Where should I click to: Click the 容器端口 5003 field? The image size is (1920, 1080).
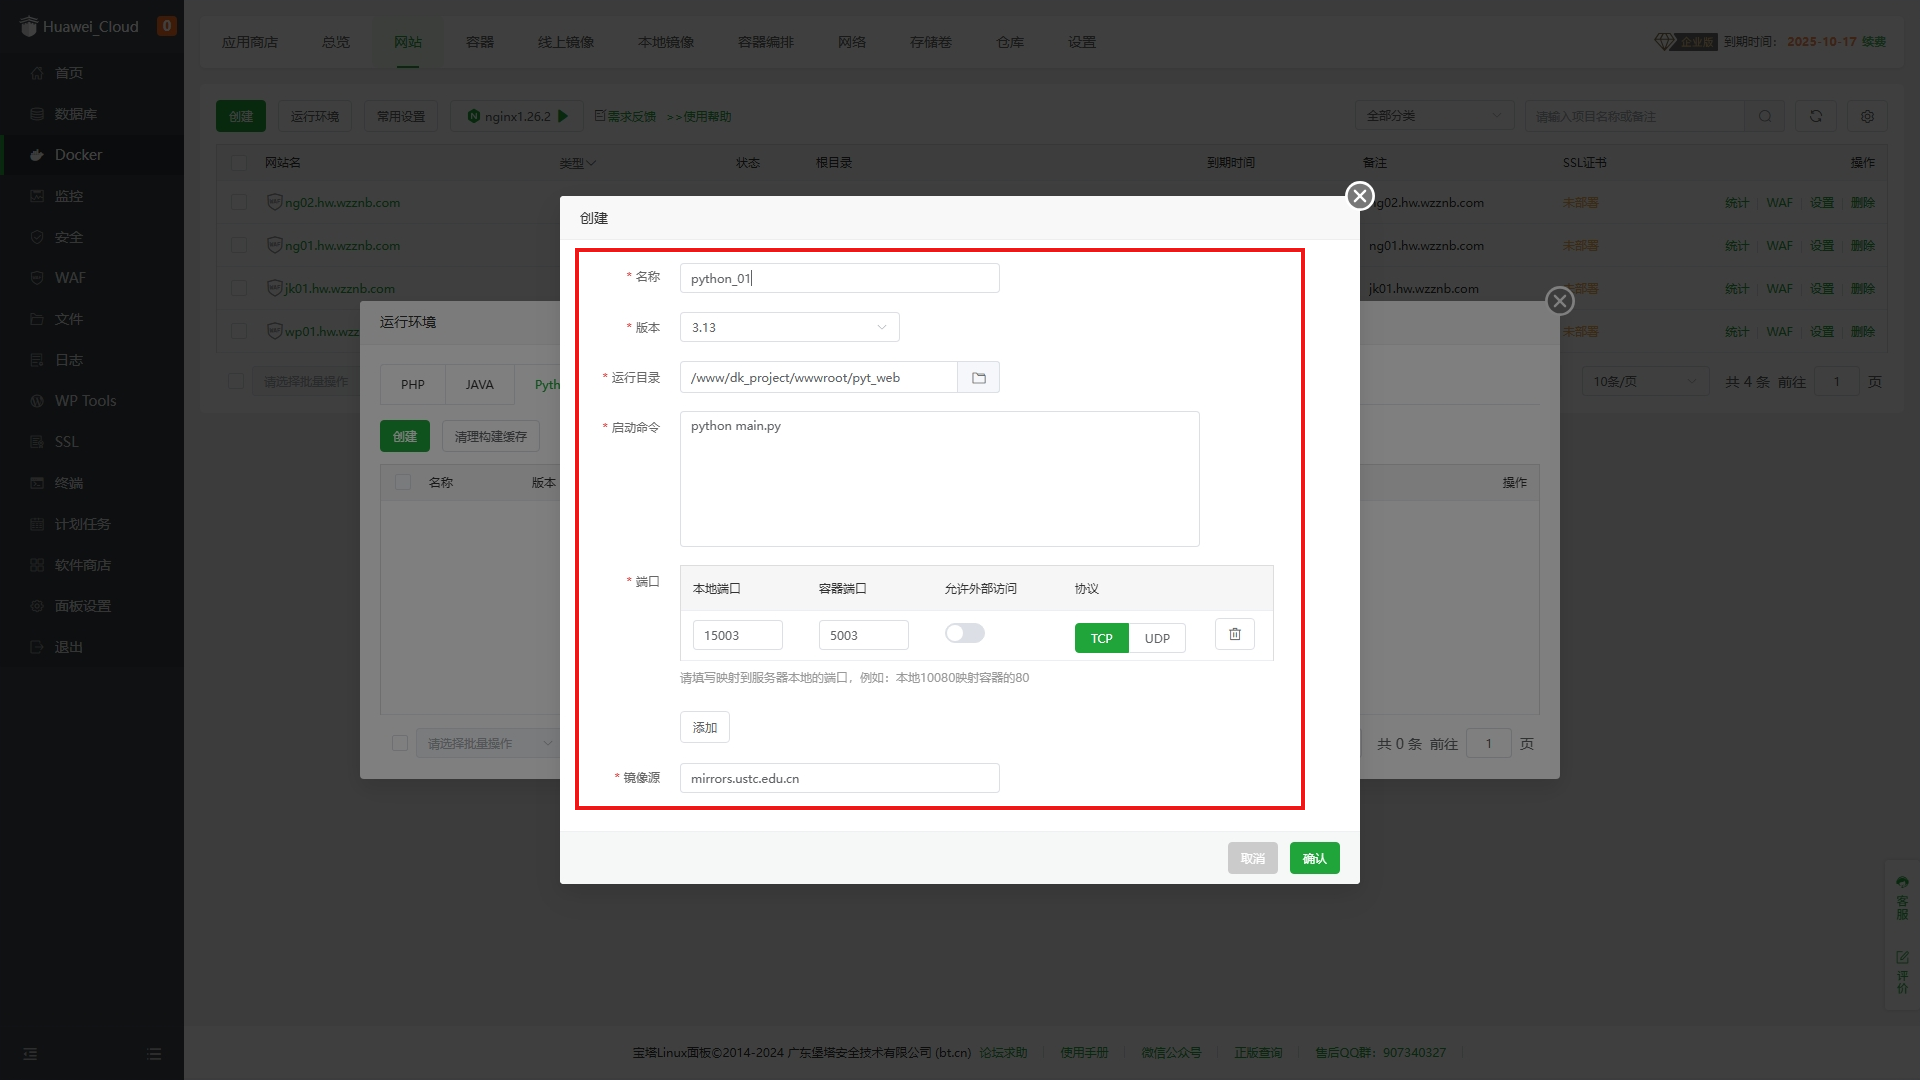click(x=864, y=635)
